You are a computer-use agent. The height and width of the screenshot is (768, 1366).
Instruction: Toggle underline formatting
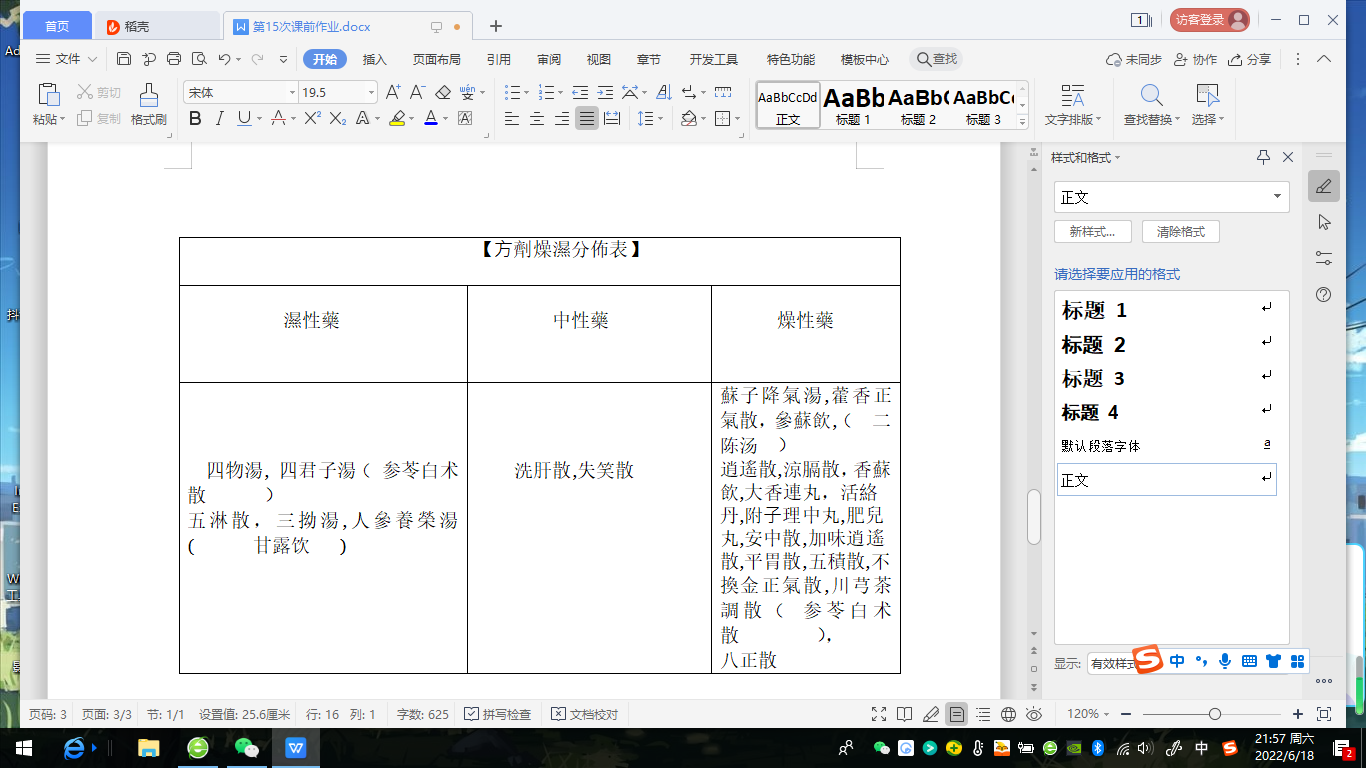244,118
